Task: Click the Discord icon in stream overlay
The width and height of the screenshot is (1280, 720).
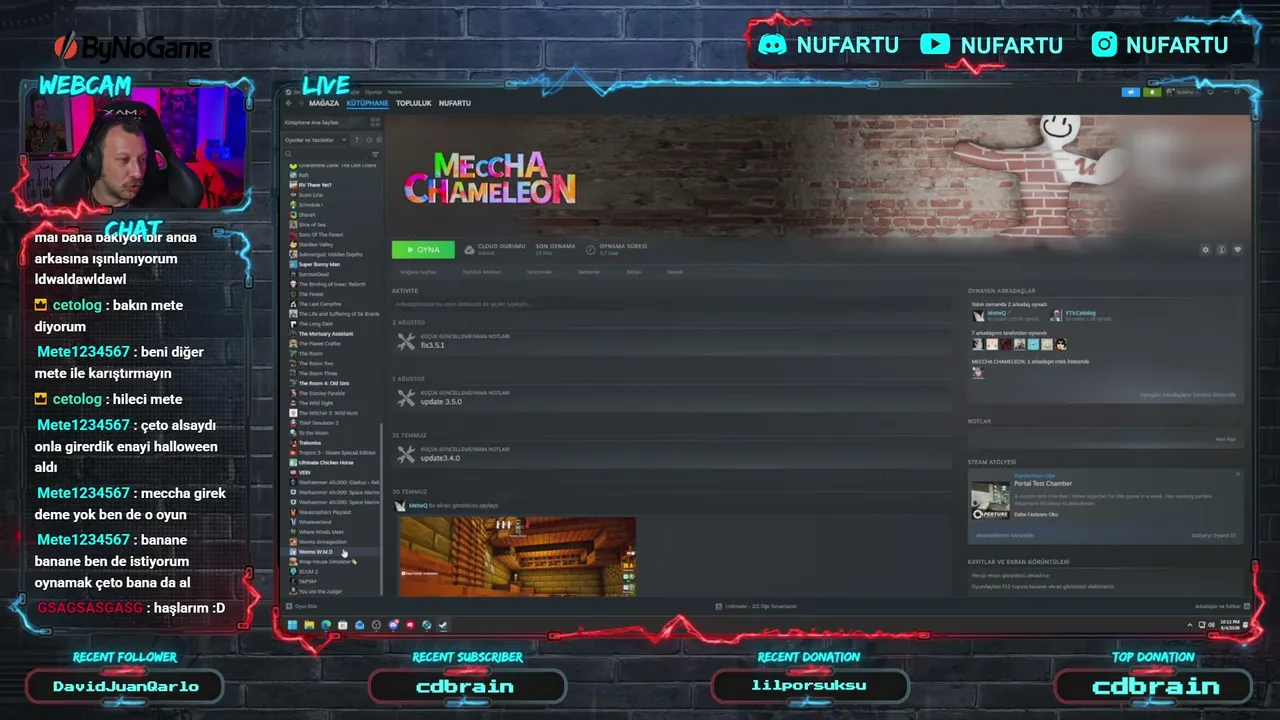Action: click(772, 44)
